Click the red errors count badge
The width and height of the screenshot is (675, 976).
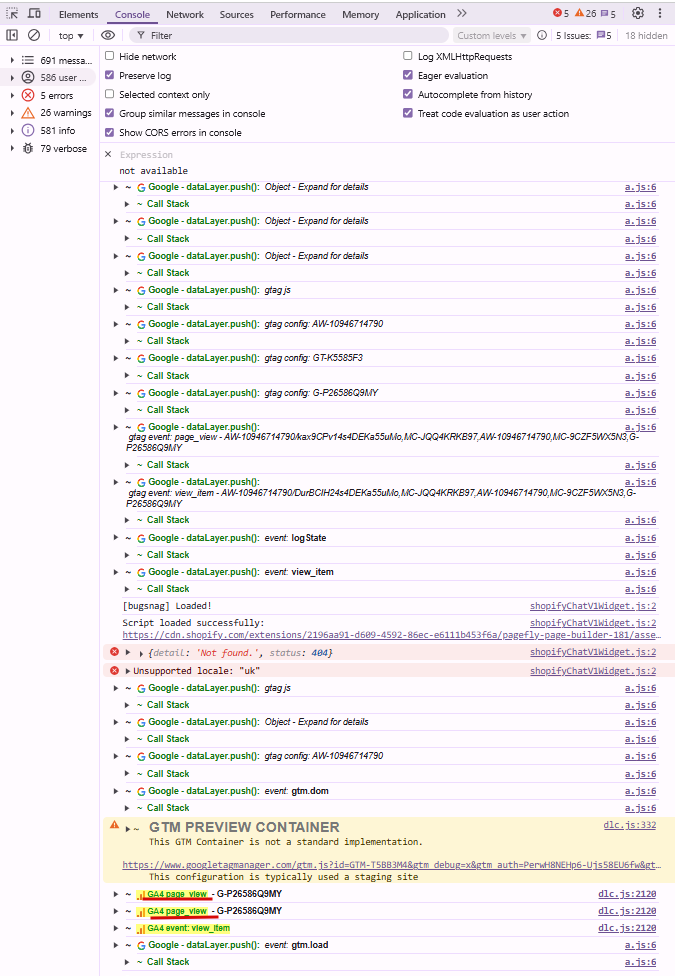click(561, 14)
